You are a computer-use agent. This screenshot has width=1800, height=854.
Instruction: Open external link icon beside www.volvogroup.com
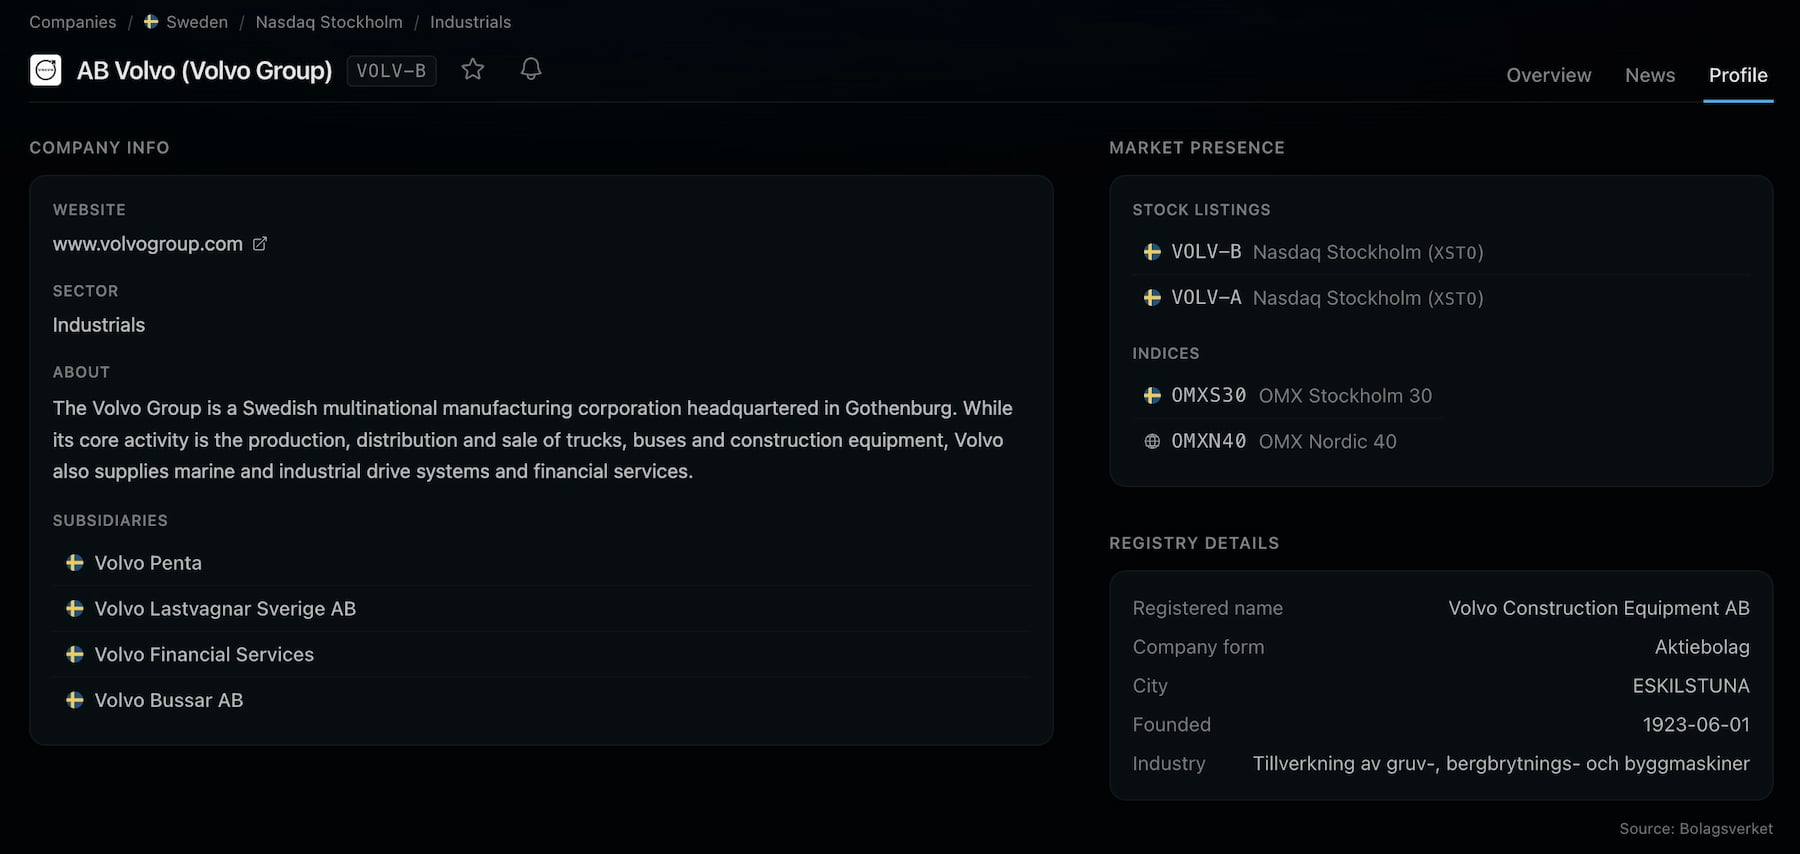tap(260, 243)
